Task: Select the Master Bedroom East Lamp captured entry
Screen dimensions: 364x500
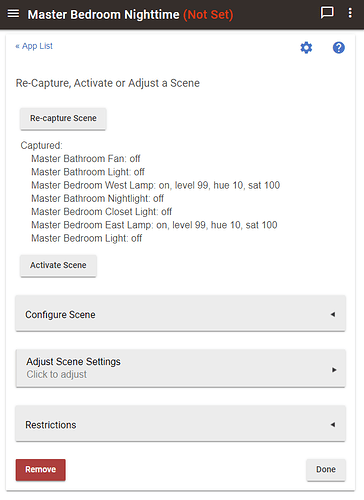Action: [x=154, y=225]
